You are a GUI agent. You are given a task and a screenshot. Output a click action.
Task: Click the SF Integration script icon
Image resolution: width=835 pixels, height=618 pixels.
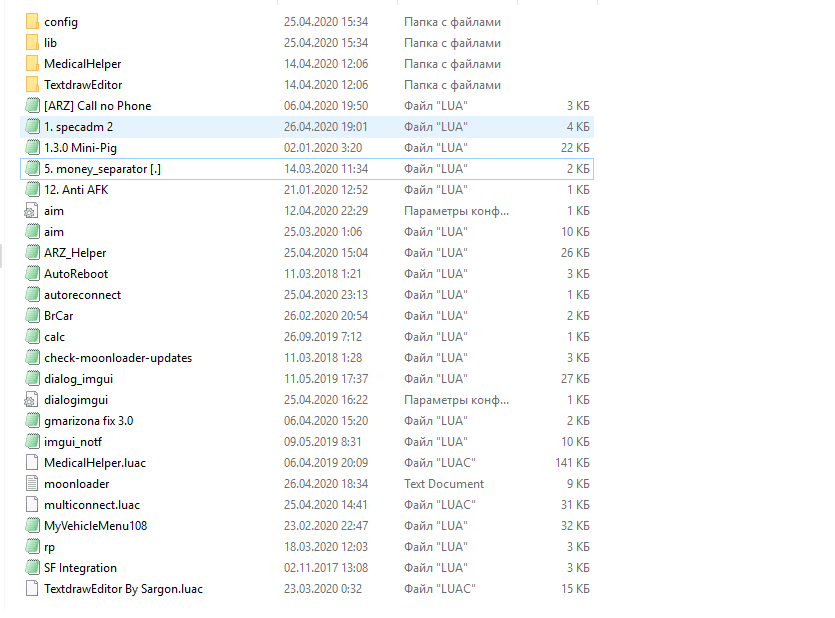(x=31, y=568)
